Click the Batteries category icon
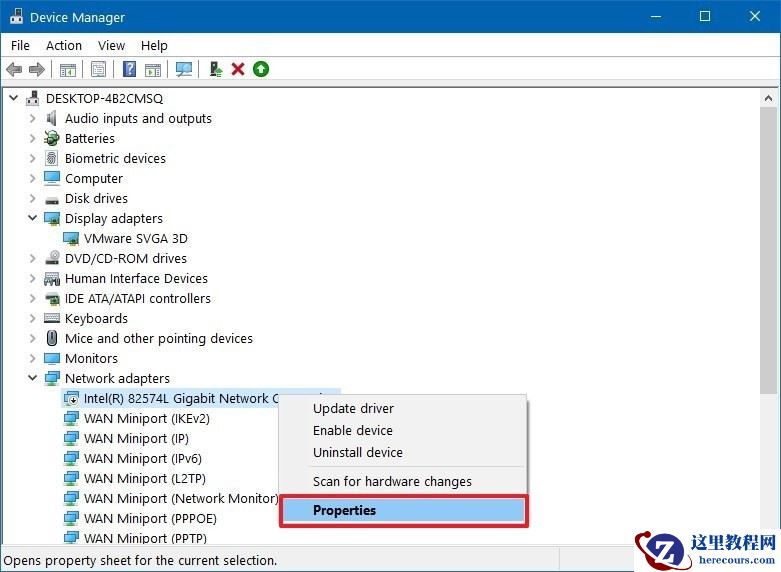This screenshot has width=781, height=572. [x=51, y=138]
